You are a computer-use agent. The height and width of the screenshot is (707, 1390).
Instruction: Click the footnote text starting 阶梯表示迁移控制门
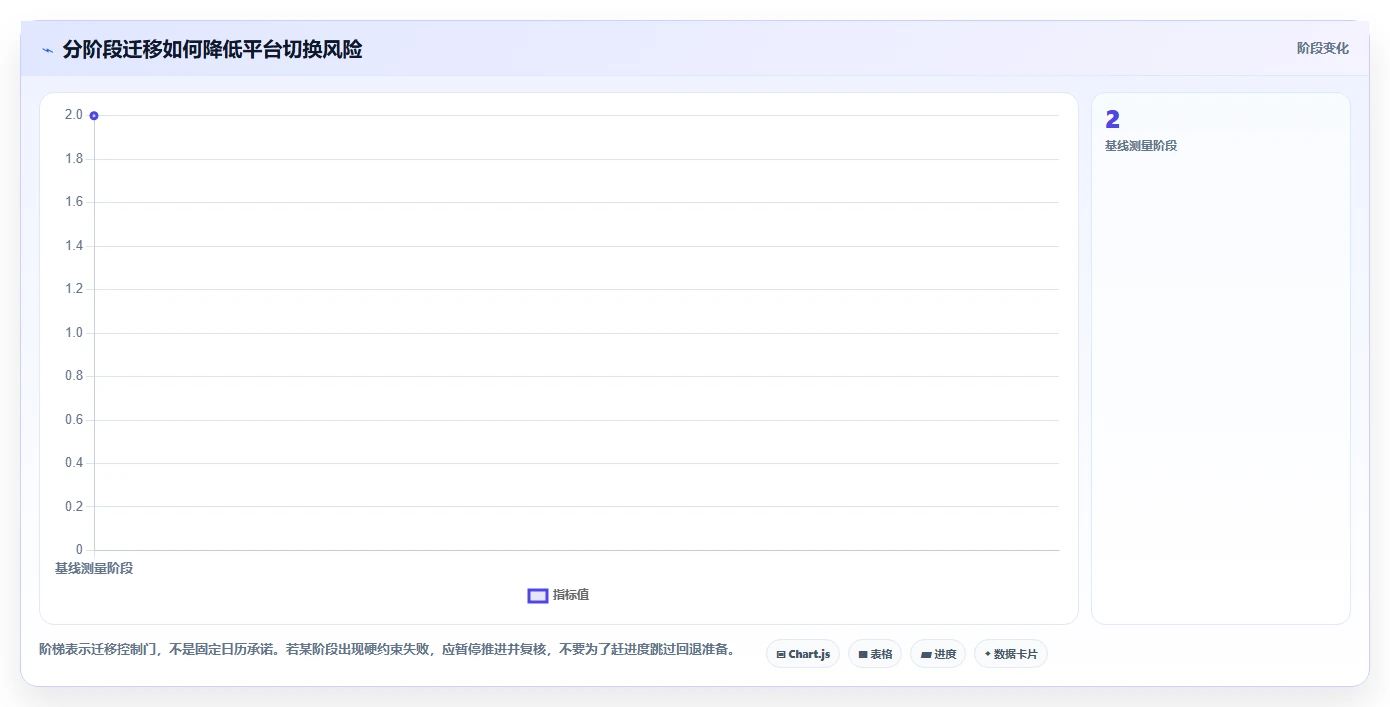[390, 649]
